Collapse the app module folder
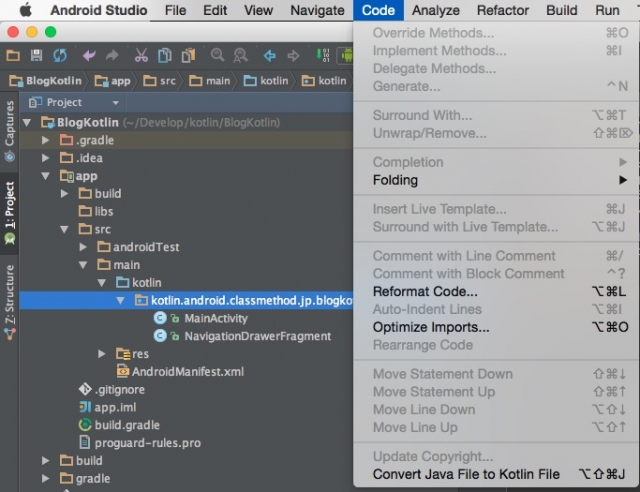Screen dimensions: 640x492 coord(46,176)
